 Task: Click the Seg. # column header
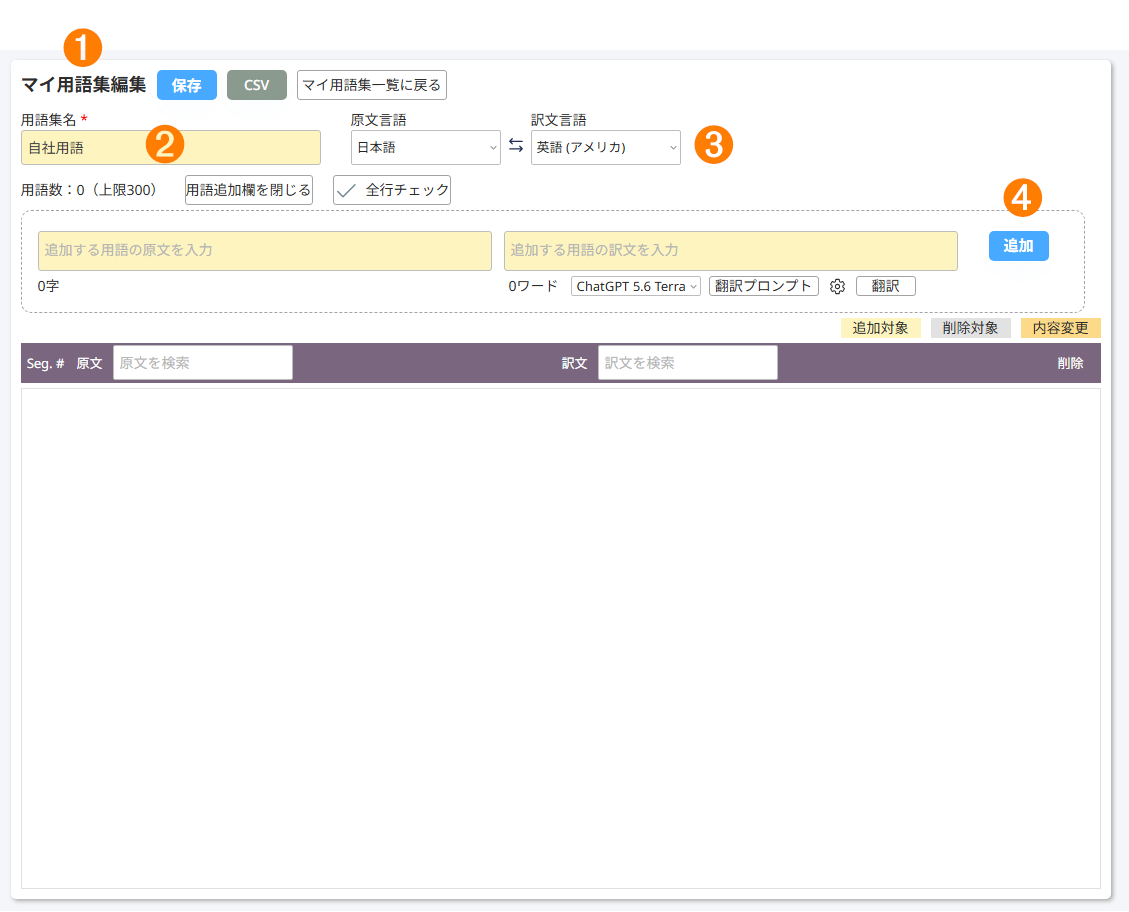click(x=45, y=364)
